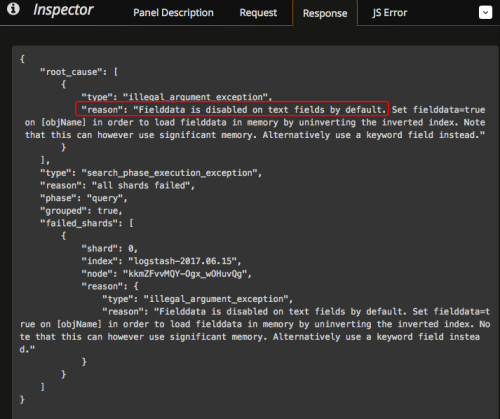Click the node value "kkmZFvvMQY-Ogx_wOHuvQg"

tap(185, 274)
